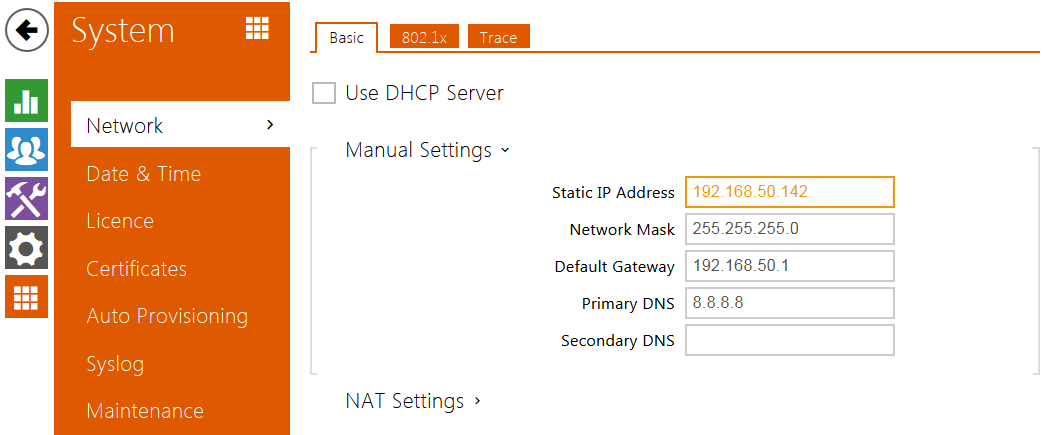Click the orange System grid icon
Screen dimensions: 1054x435
(x=26, y=296)
